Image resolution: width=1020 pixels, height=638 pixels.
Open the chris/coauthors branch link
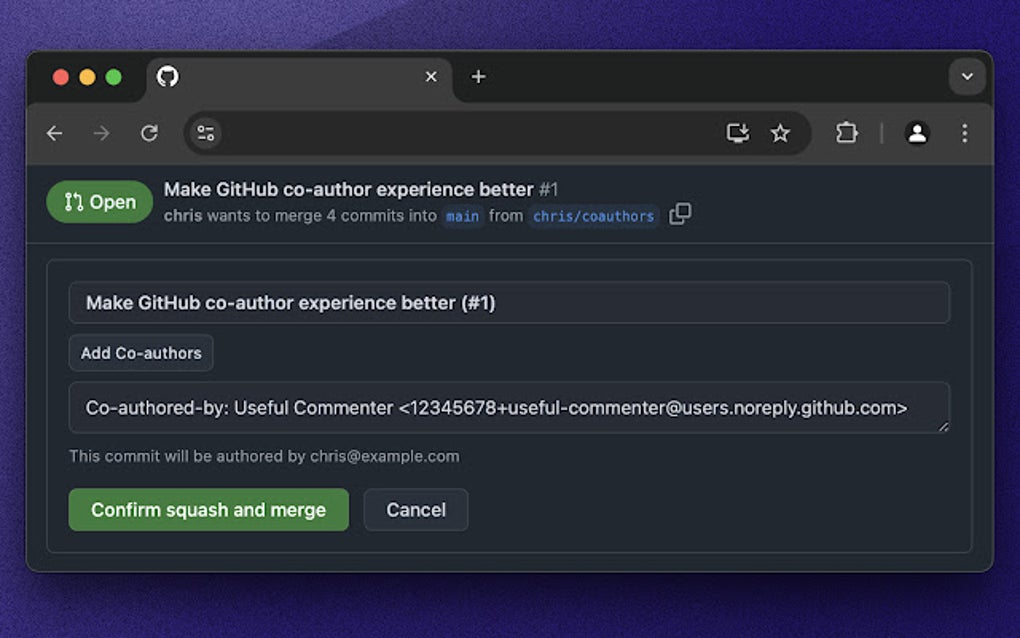(592, 216)
